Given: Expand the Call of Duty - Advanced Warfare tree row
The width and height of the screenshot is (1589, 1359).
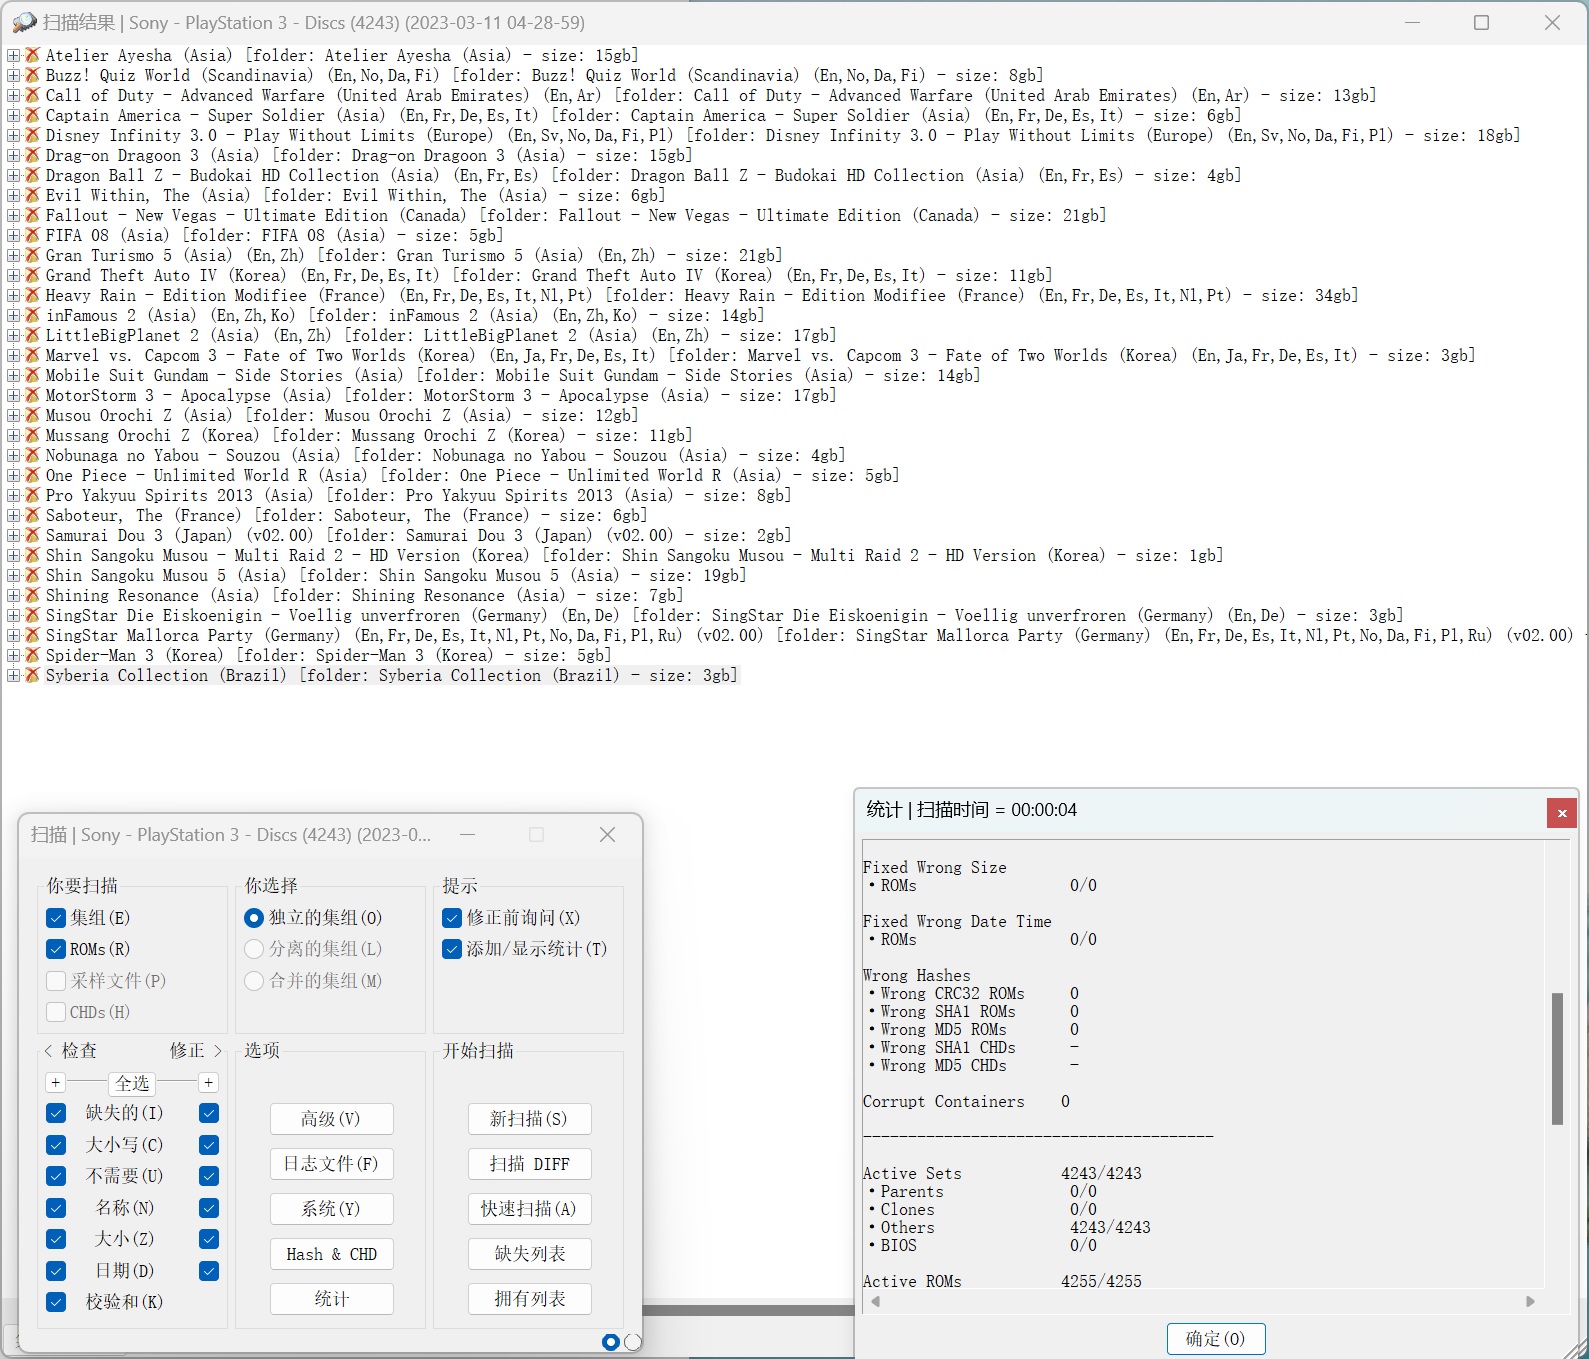Looking at the screenshot, I should pos(14,96).
